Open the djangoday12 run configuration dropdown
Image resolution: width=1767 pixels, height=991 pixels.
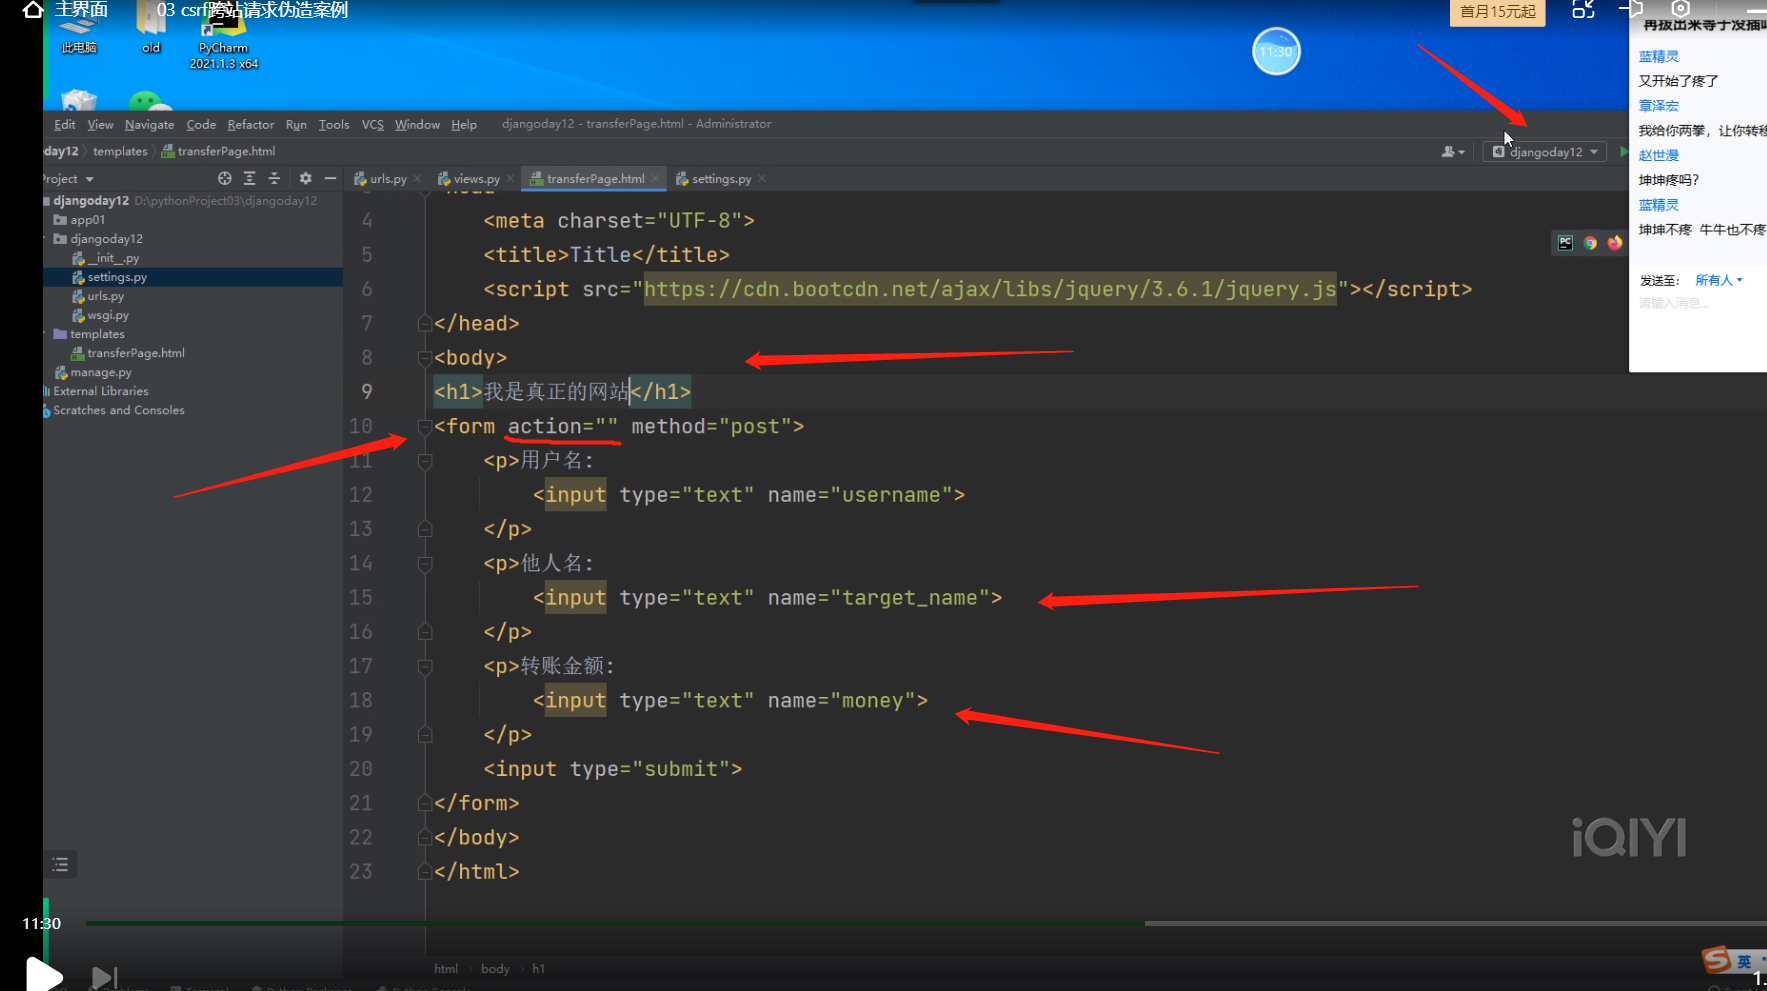[1545, 152]
